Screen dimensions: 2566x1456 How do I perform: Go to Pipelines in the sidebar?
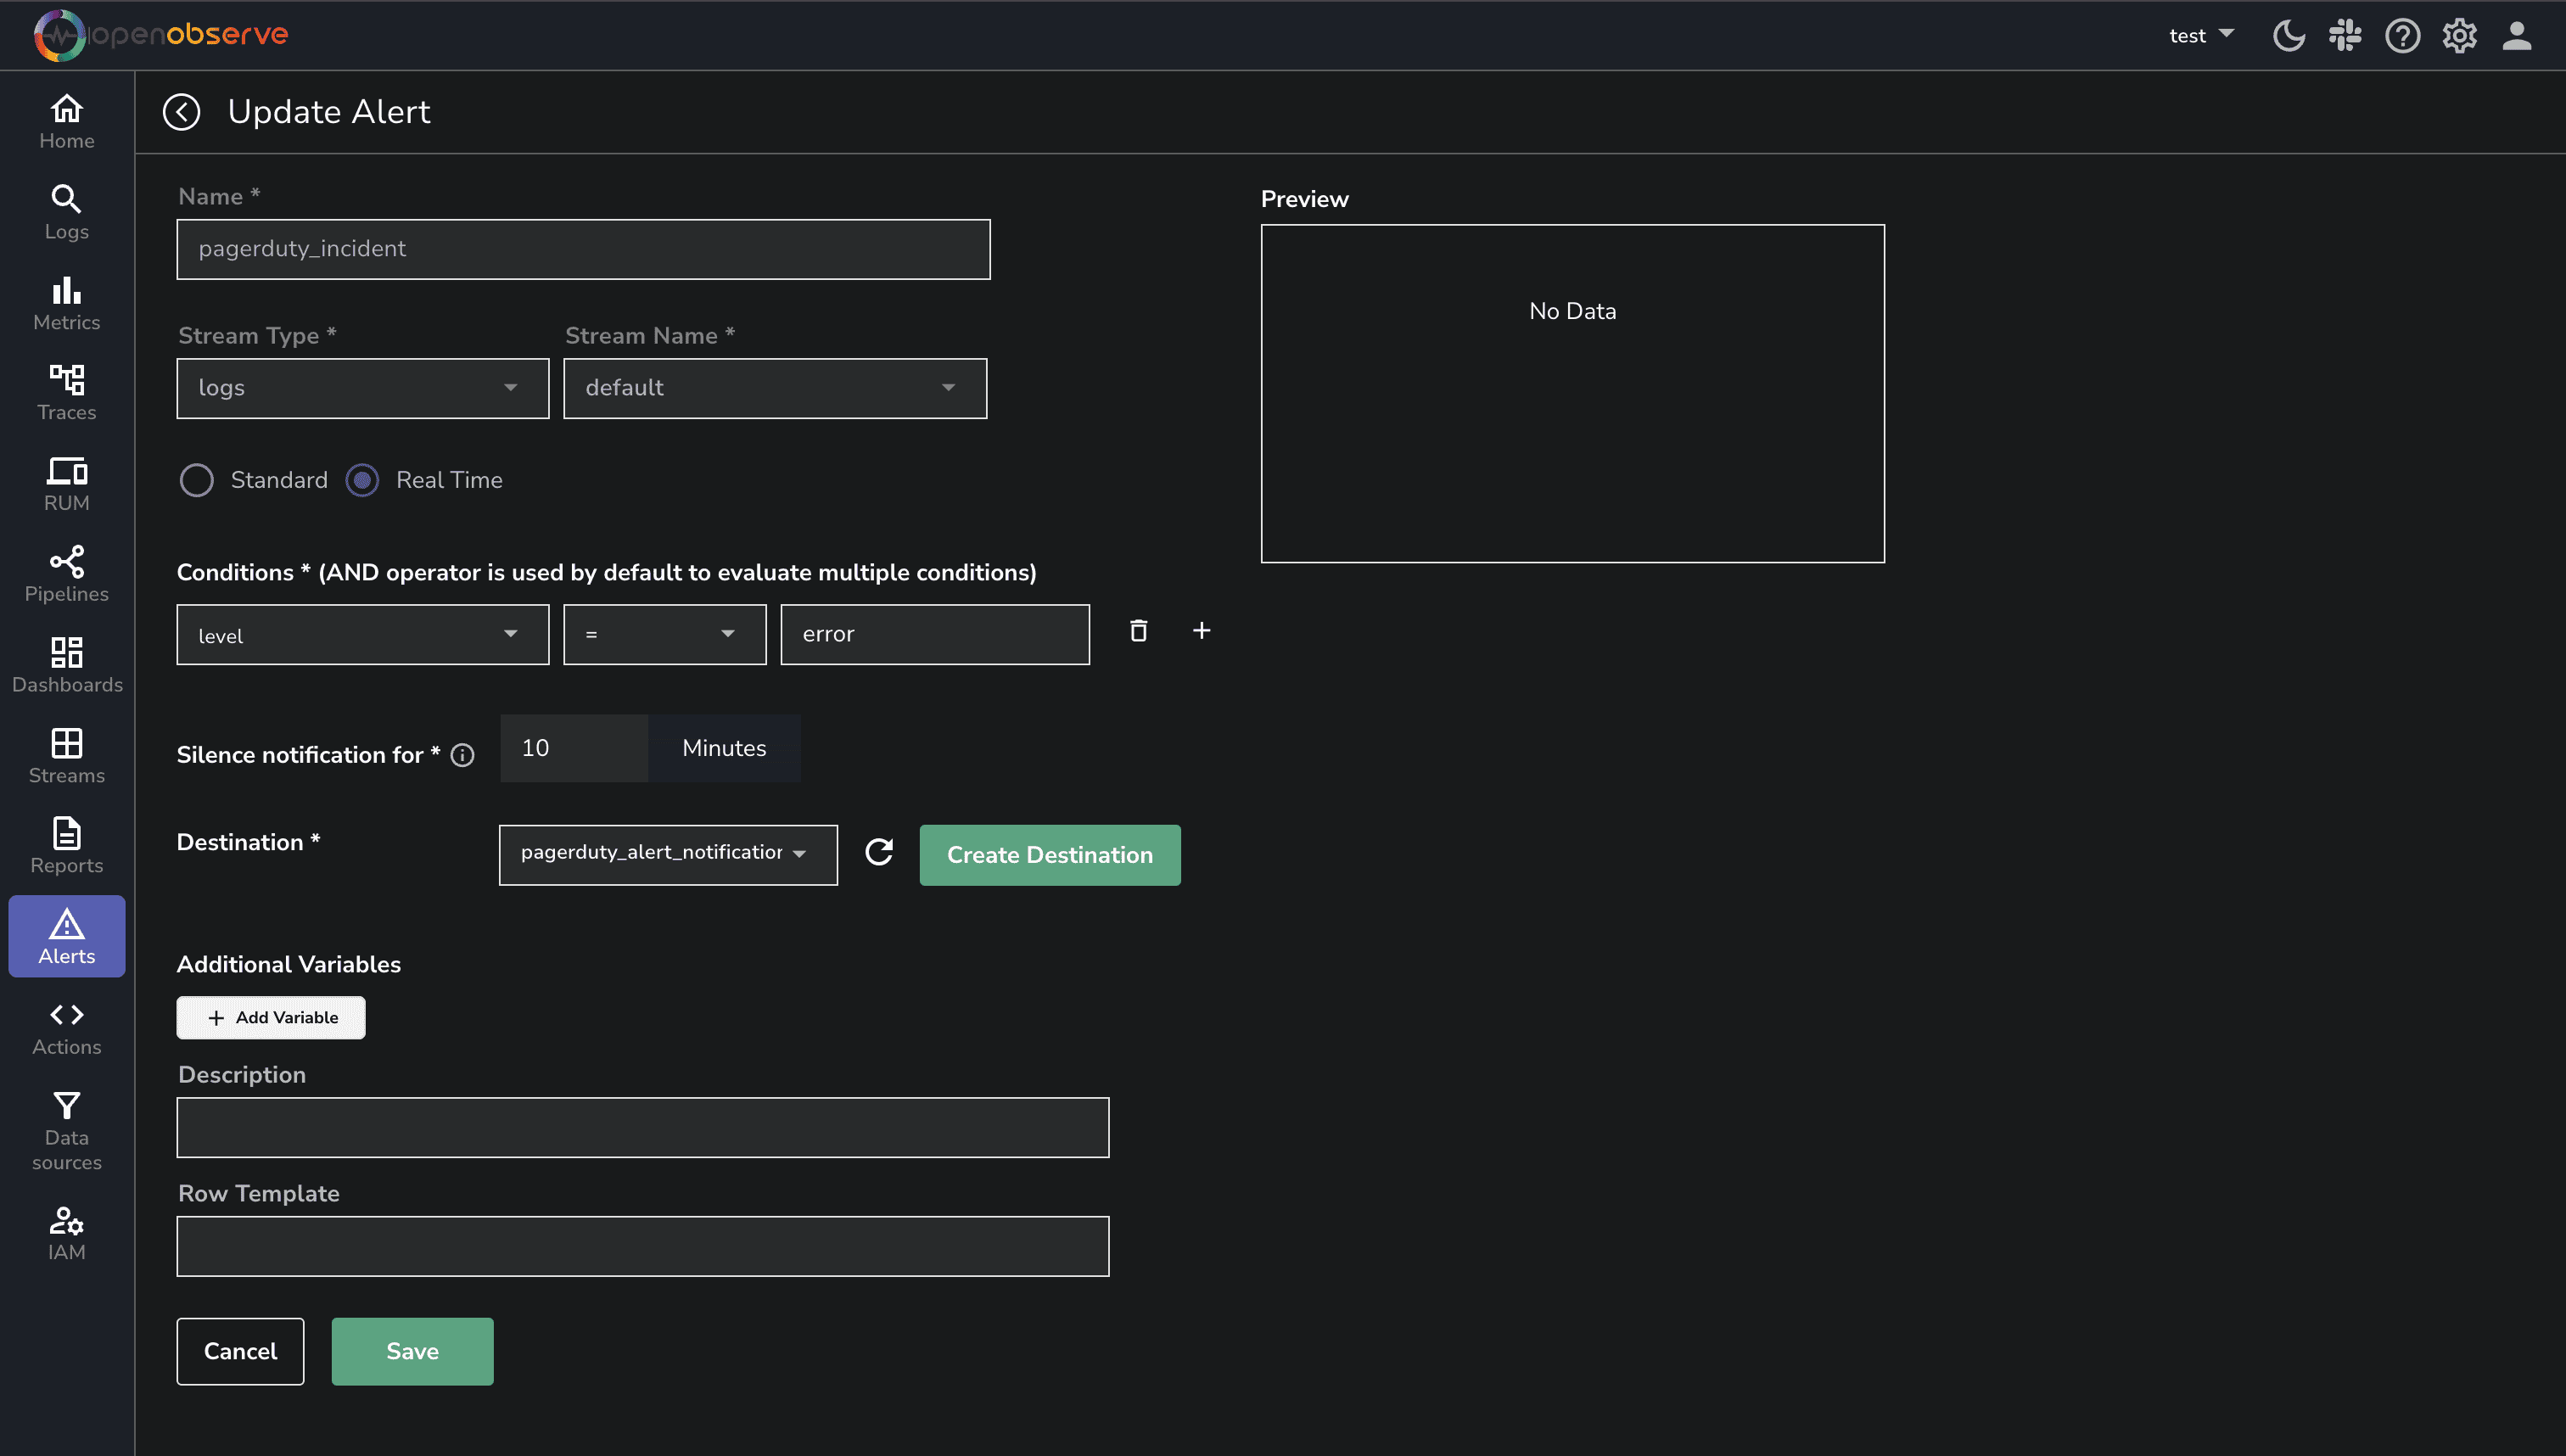[x=67, y=574]
